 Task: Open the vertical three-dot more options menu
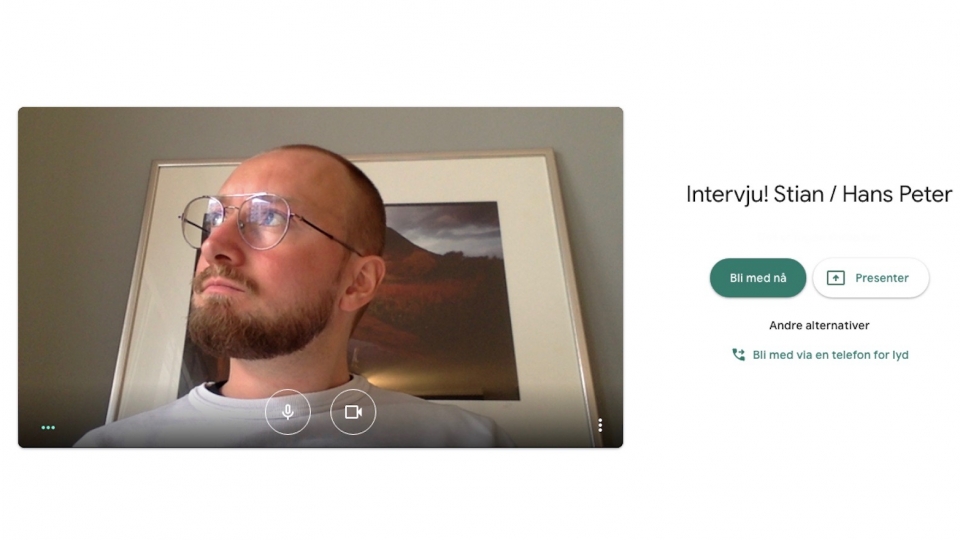coord(600,425)
